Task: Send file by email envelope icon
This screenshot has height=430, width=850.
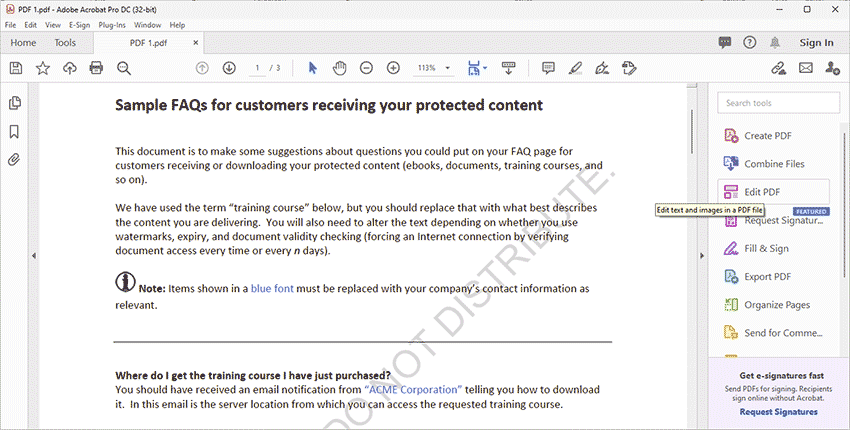Action: 806,68
